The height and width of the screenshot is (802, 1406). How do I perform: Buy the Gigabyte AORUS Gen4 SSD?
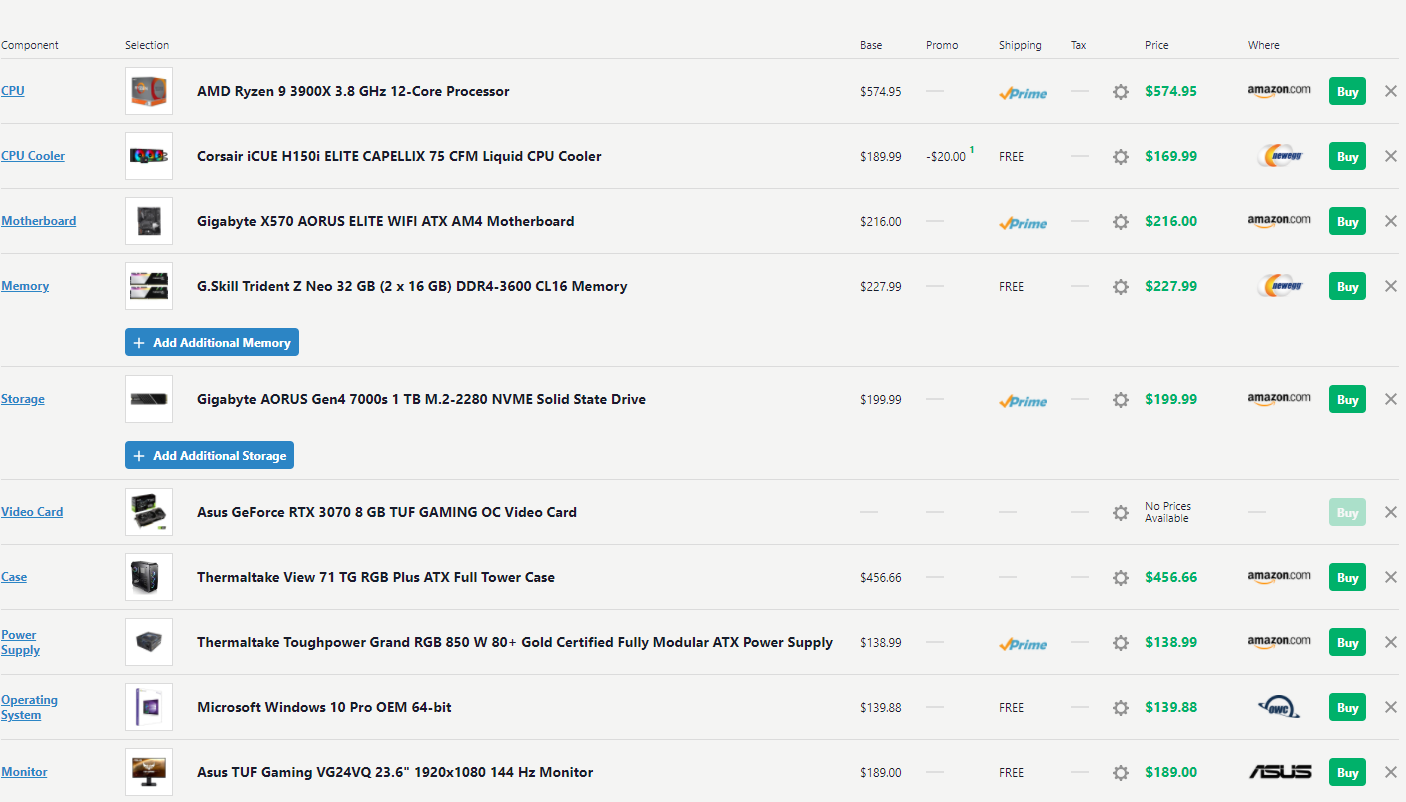(1347, 399)
